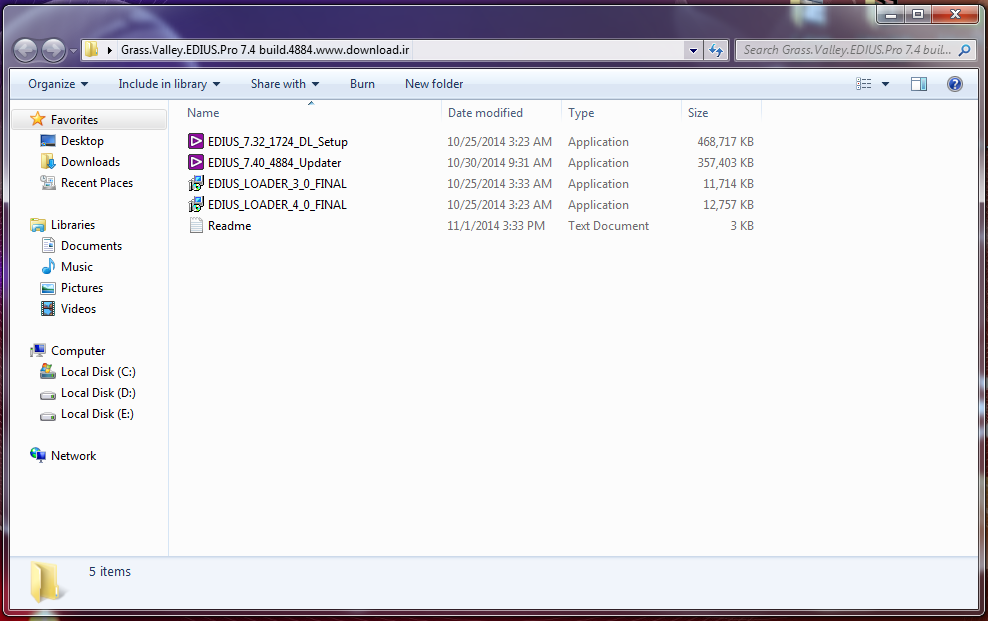Viewport: 988px width, 621px height.
Task: Click the Local Disk (C:) drive icon
Action: (x=48, y=372)
